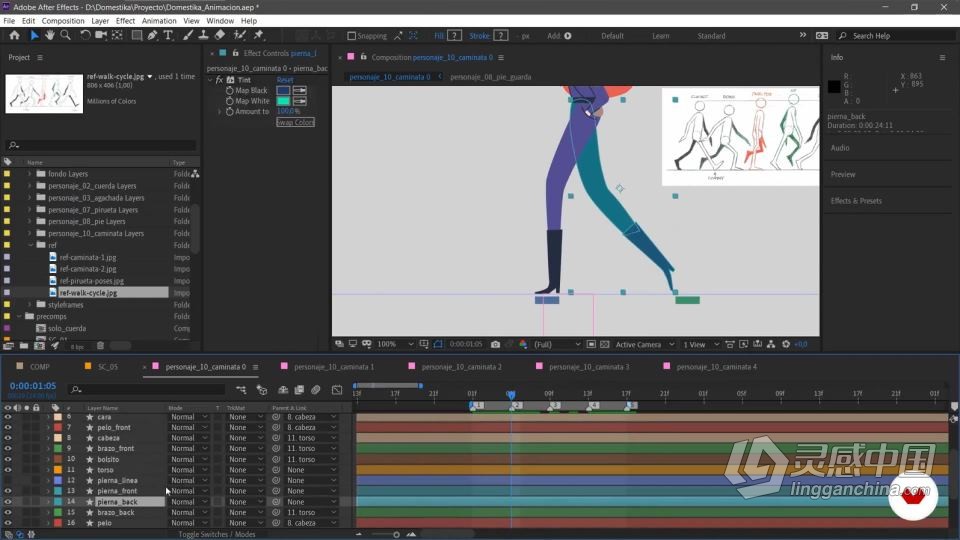960x540 pixels.
Task: Open the Active Camera dropdown
Action: pos(645,344)
